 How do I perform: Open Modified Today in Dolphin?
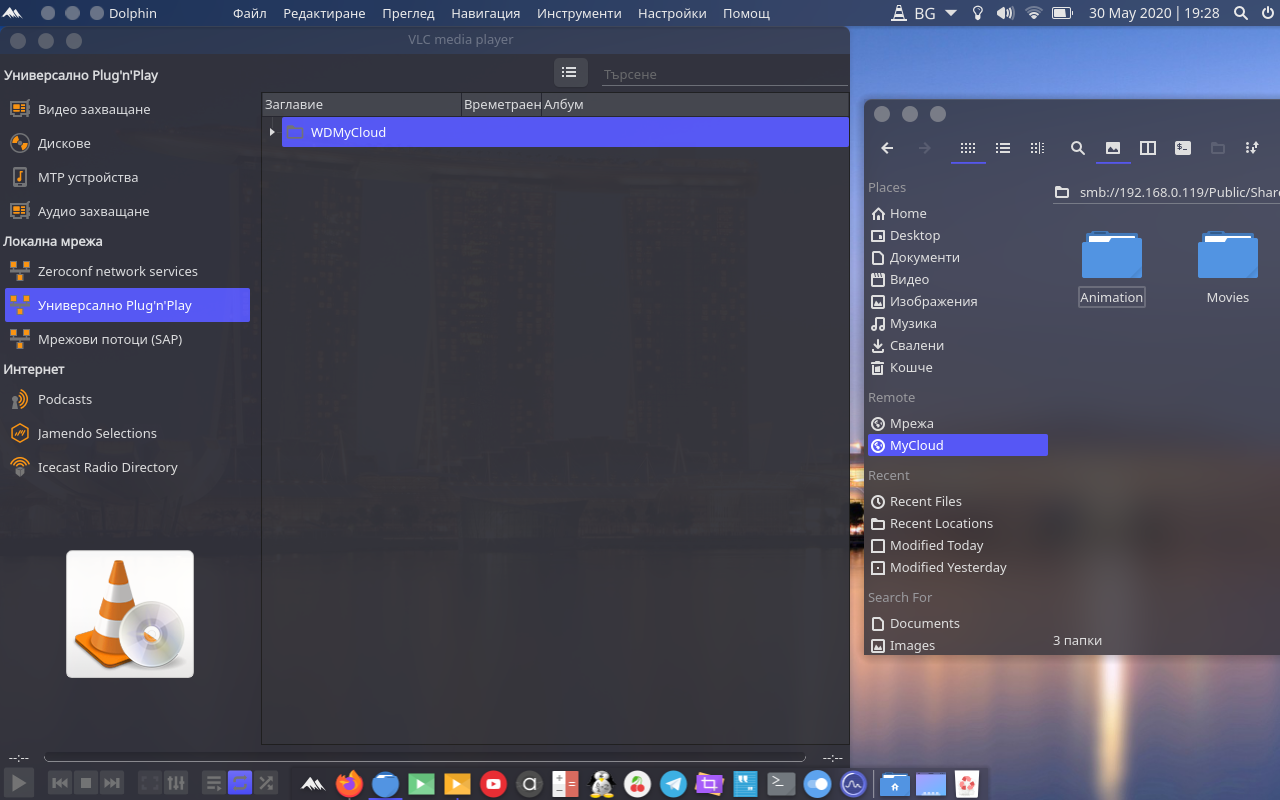click(958, 545)
